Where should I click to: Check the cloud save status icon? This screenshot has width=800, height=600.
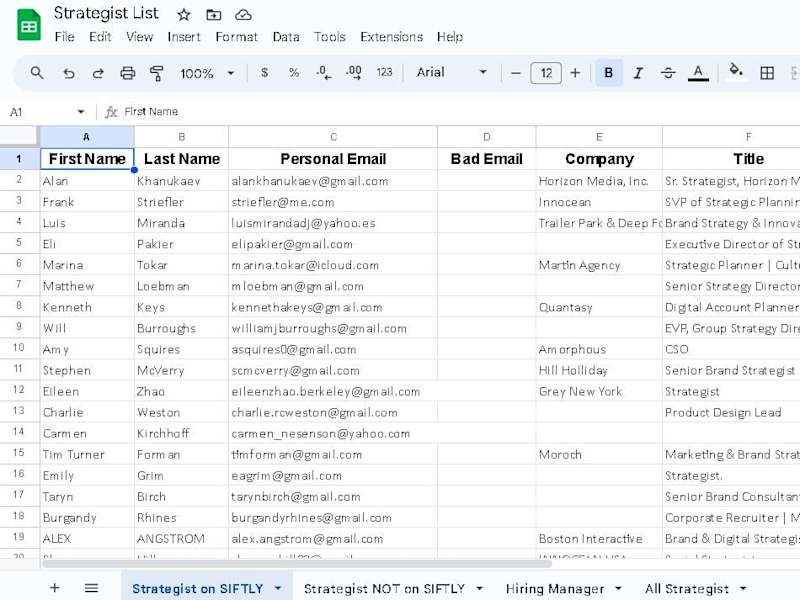tap(243, 15)
